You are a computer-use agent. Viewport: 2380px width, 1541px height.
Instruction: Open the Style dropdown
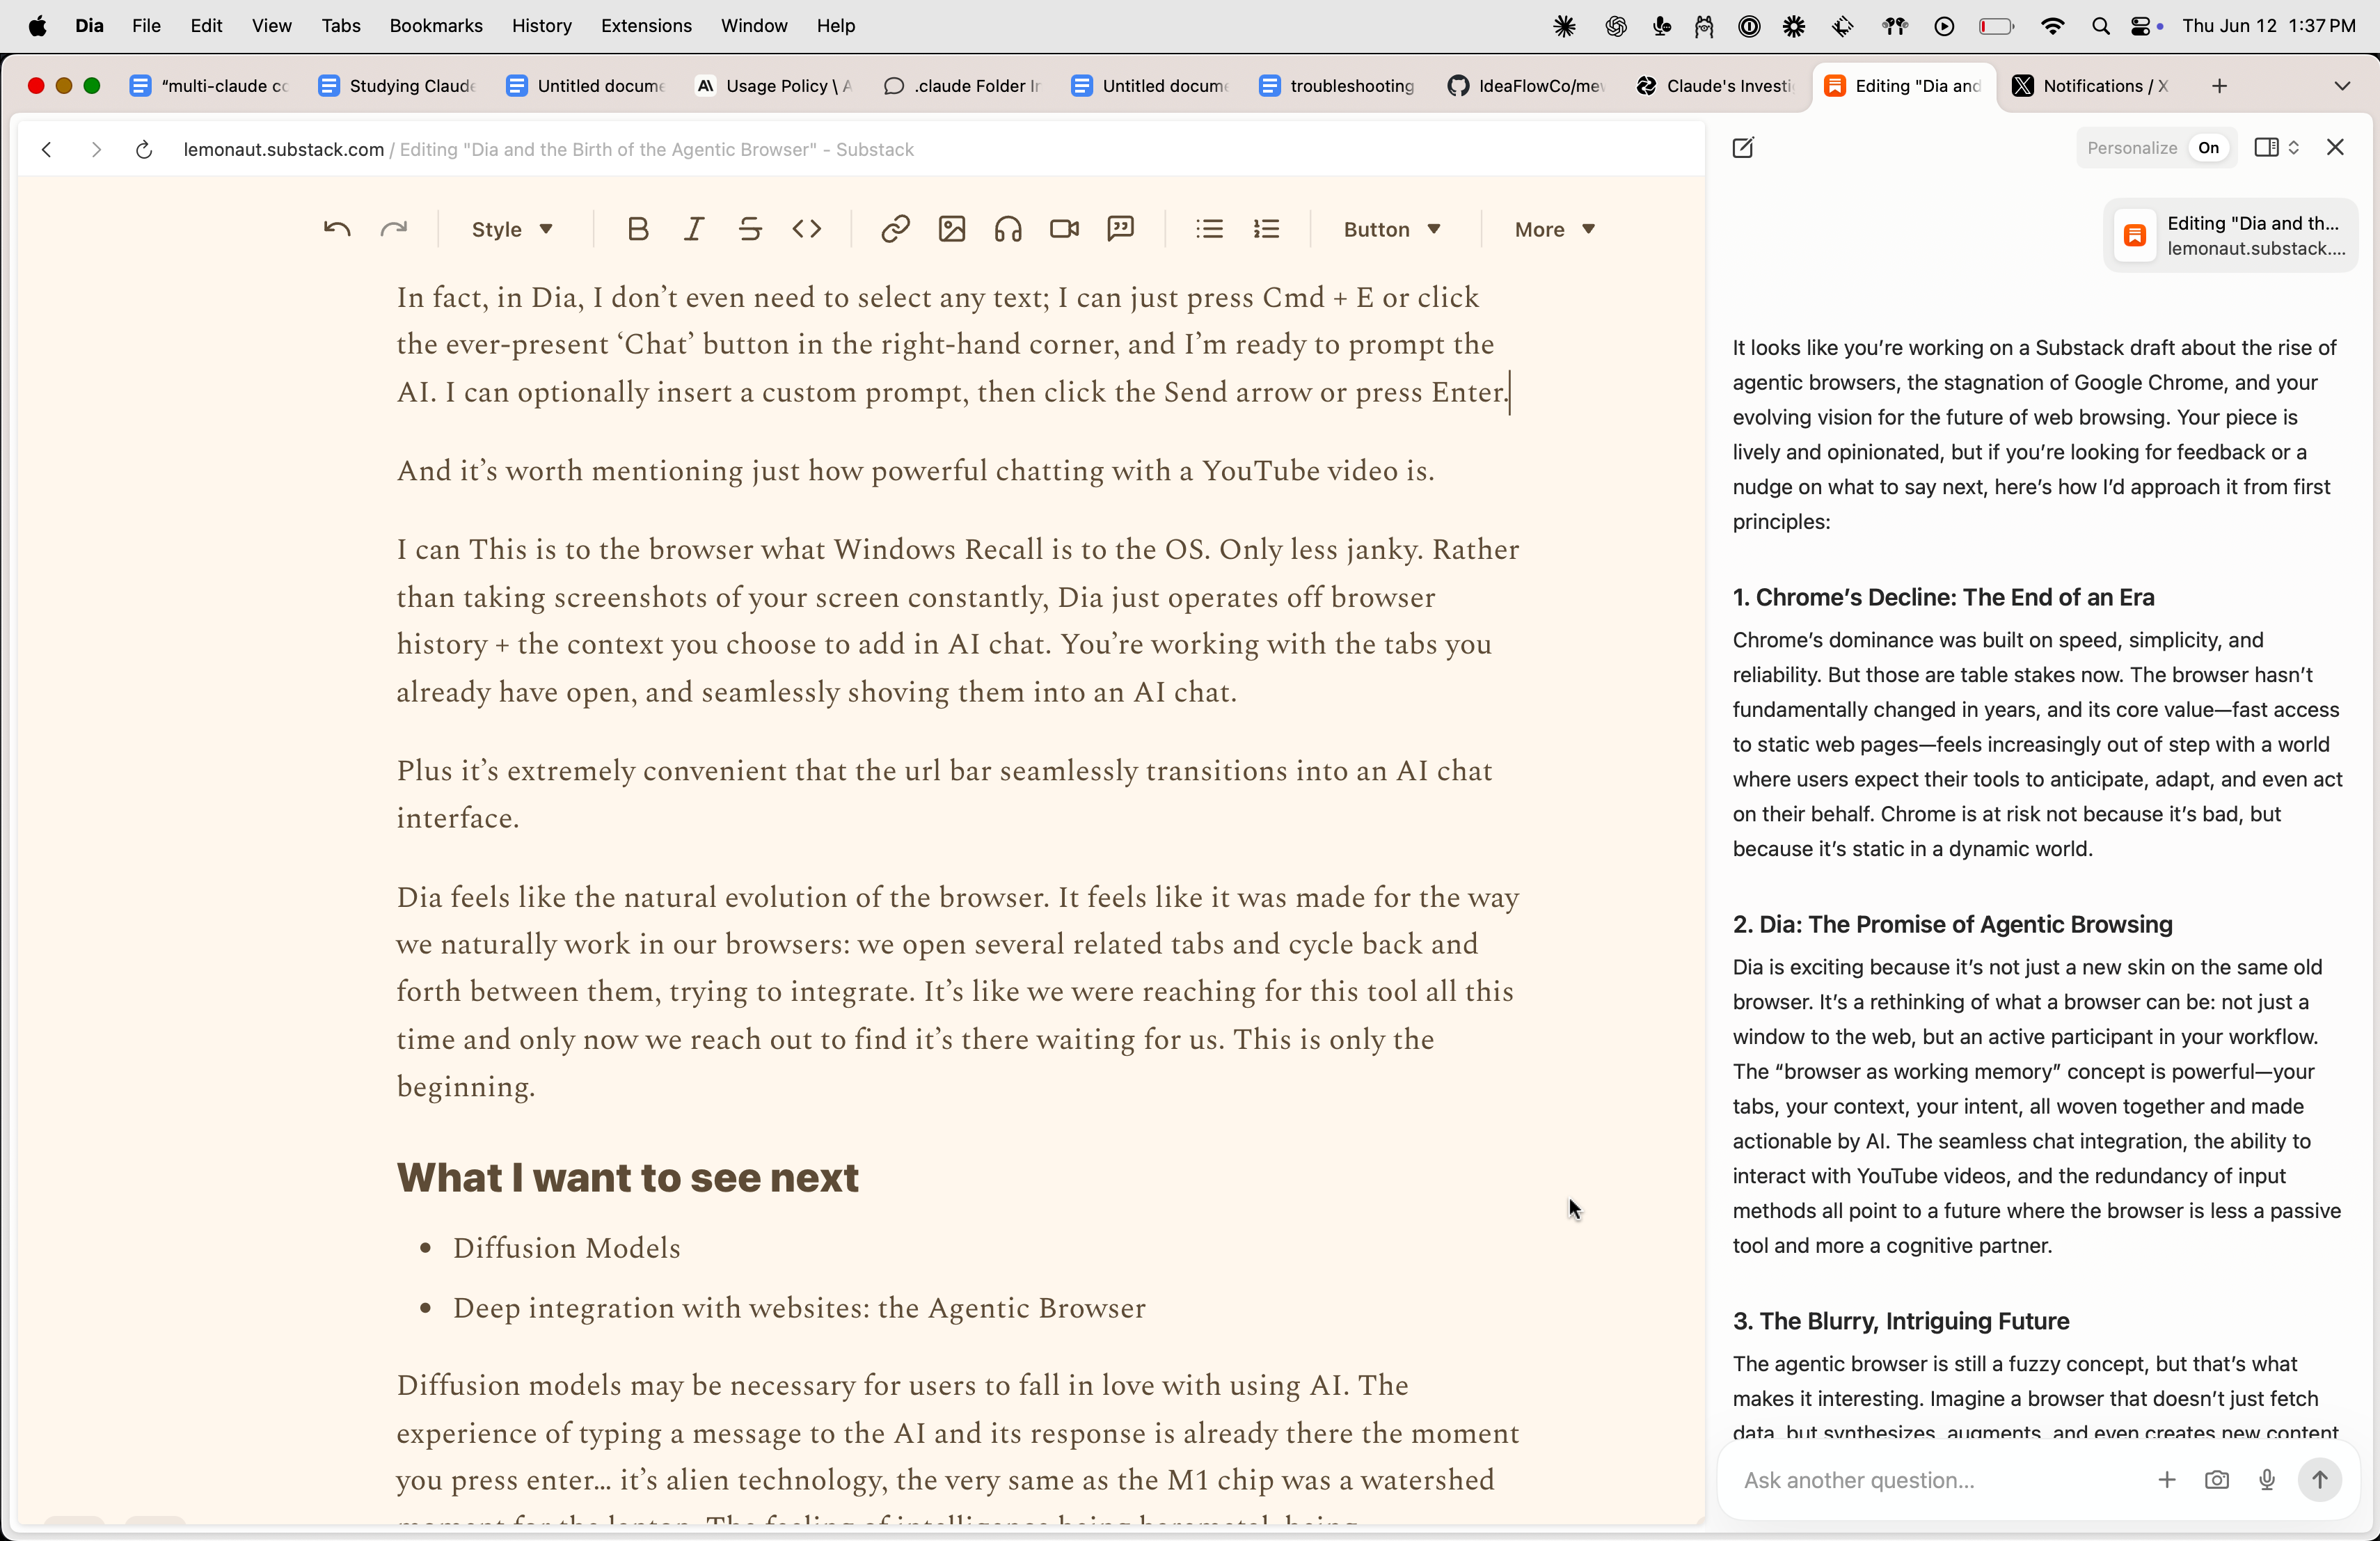(x=511, y=228)
